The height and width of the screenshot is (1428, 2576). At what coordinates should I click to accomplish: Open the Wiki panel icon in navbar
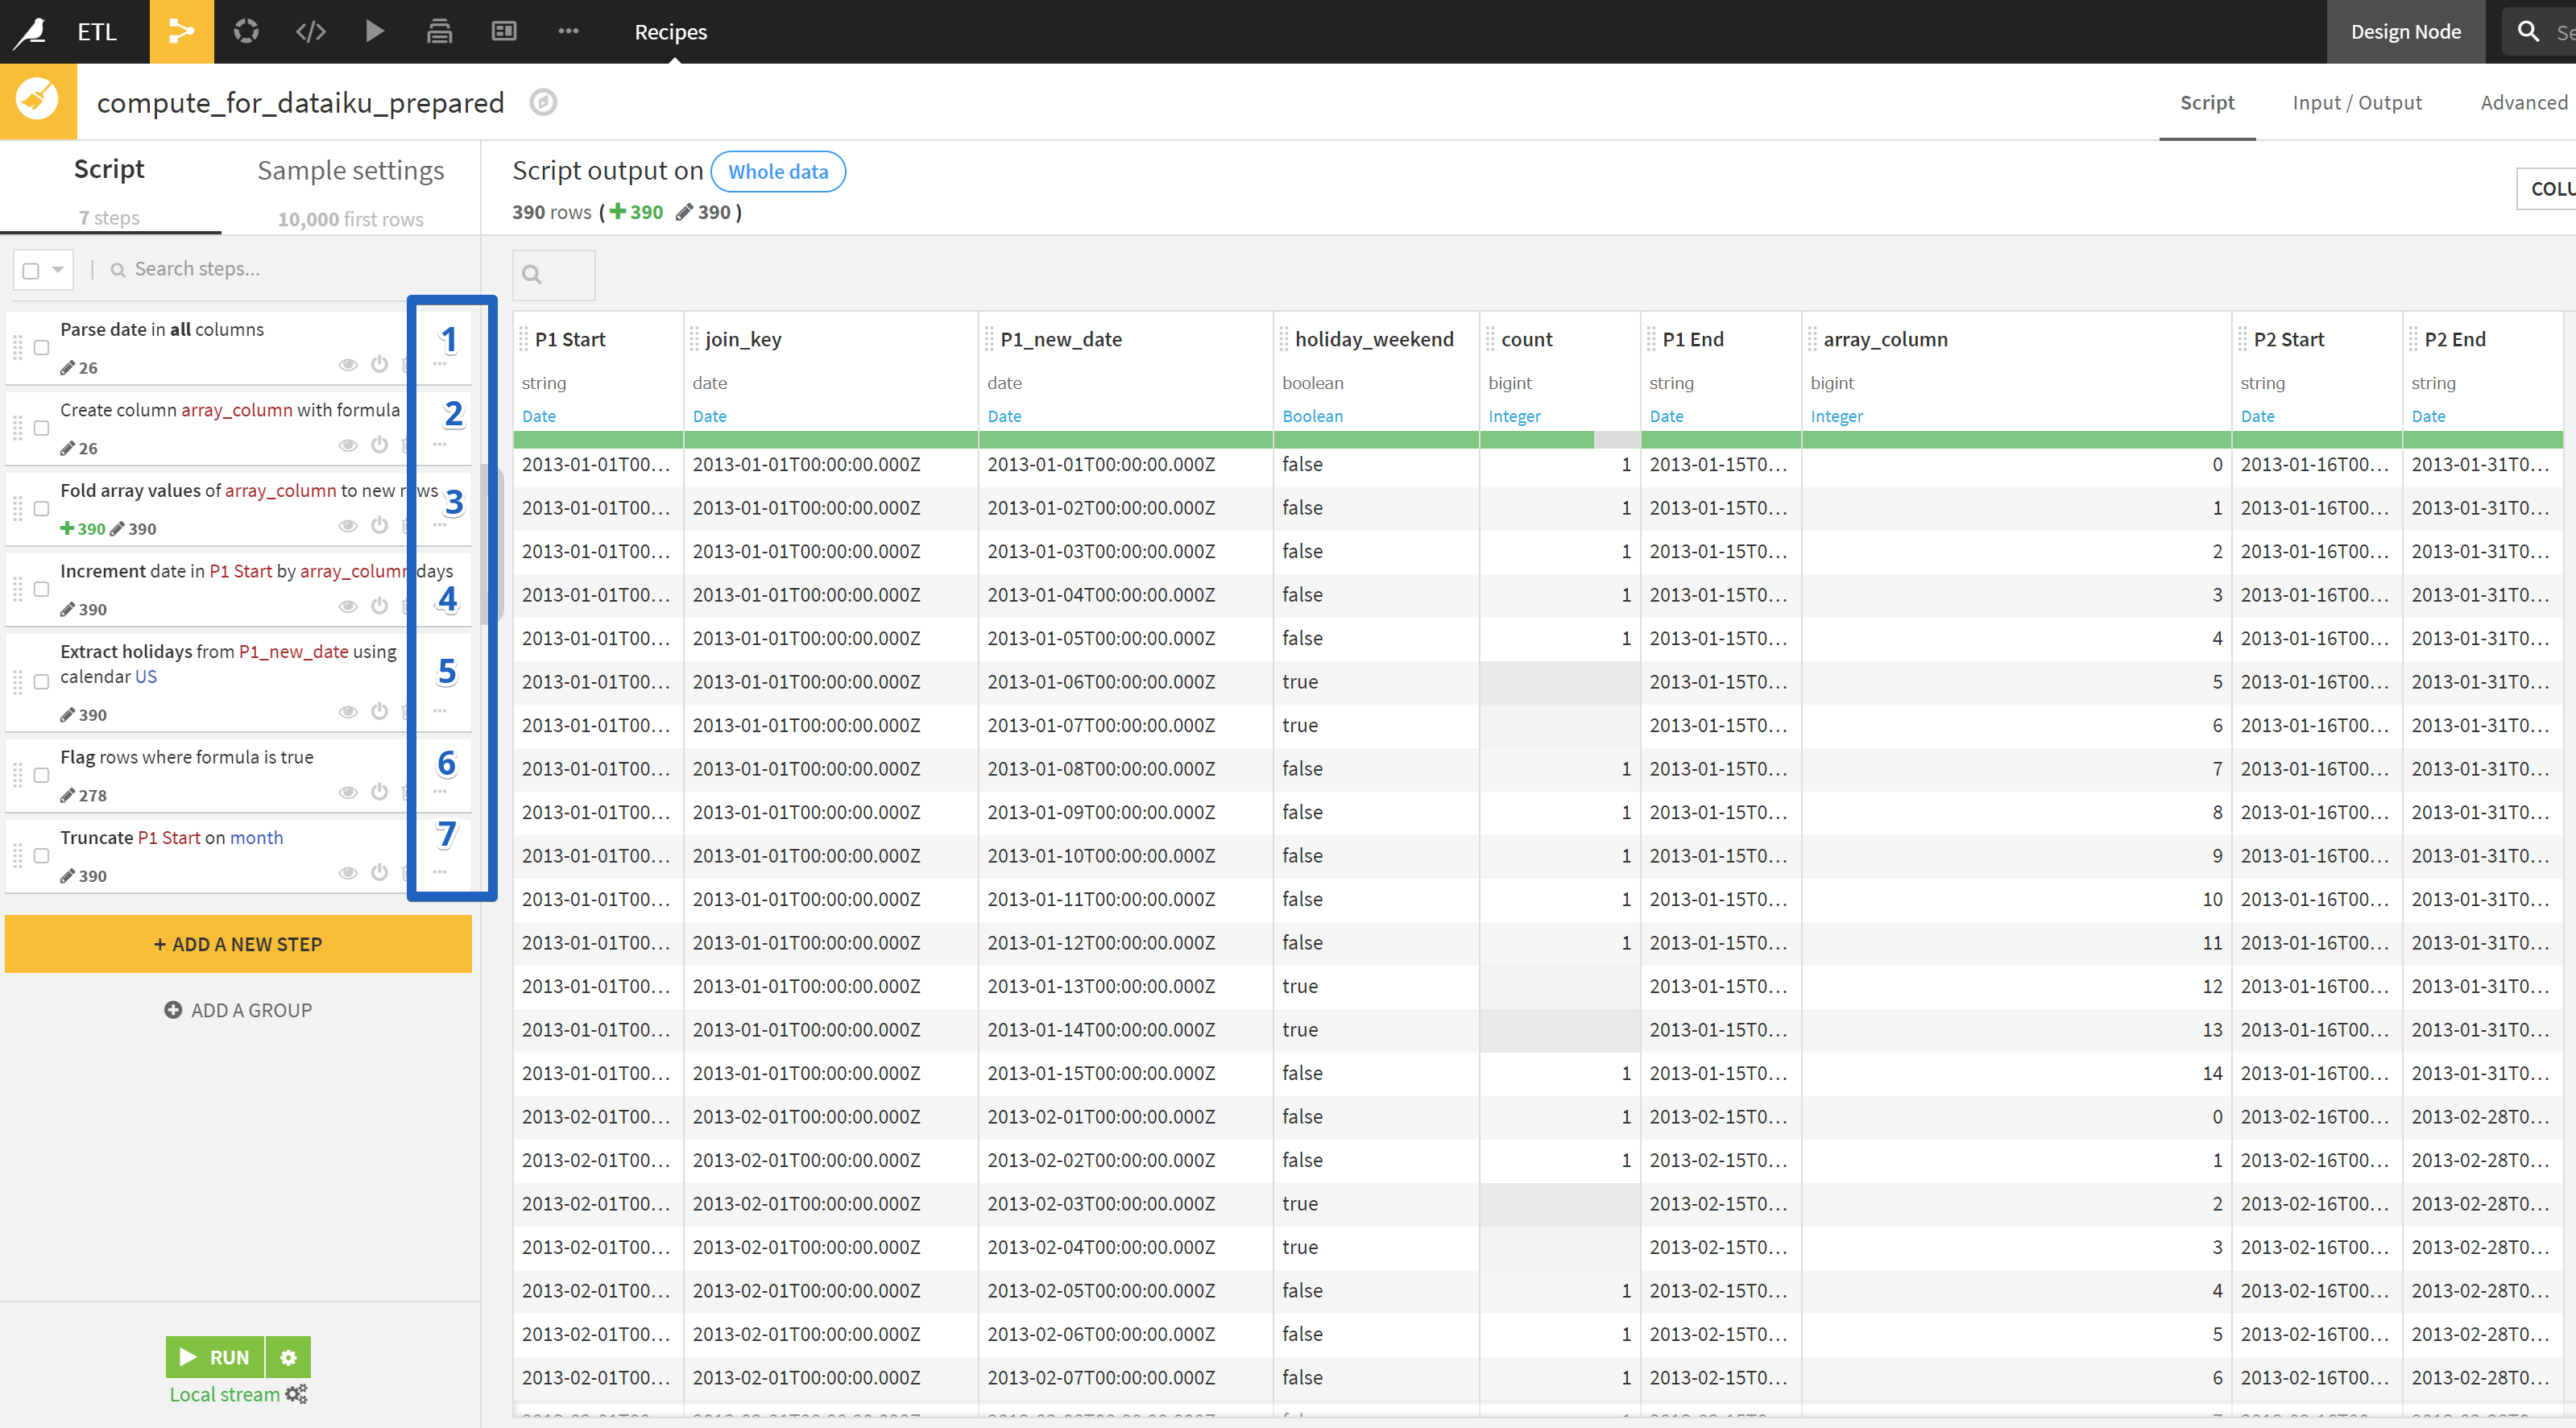(x=504, y=32)
